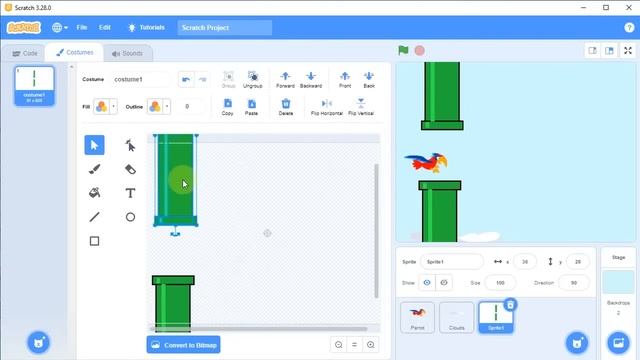
Task: Click the Ungroup icon
Action: 253,80
